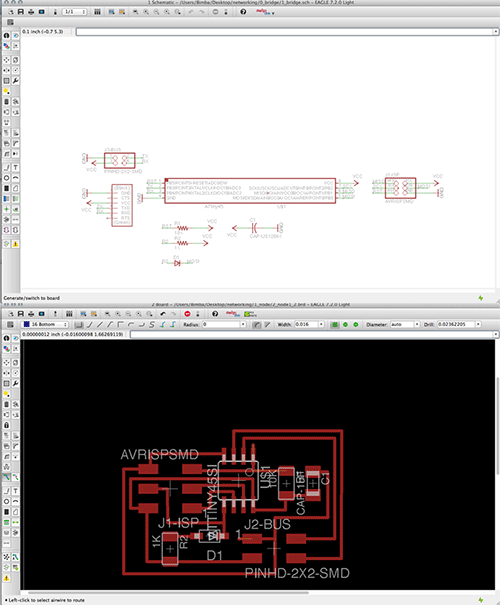Select the last blue follow-me bend style

173,324
